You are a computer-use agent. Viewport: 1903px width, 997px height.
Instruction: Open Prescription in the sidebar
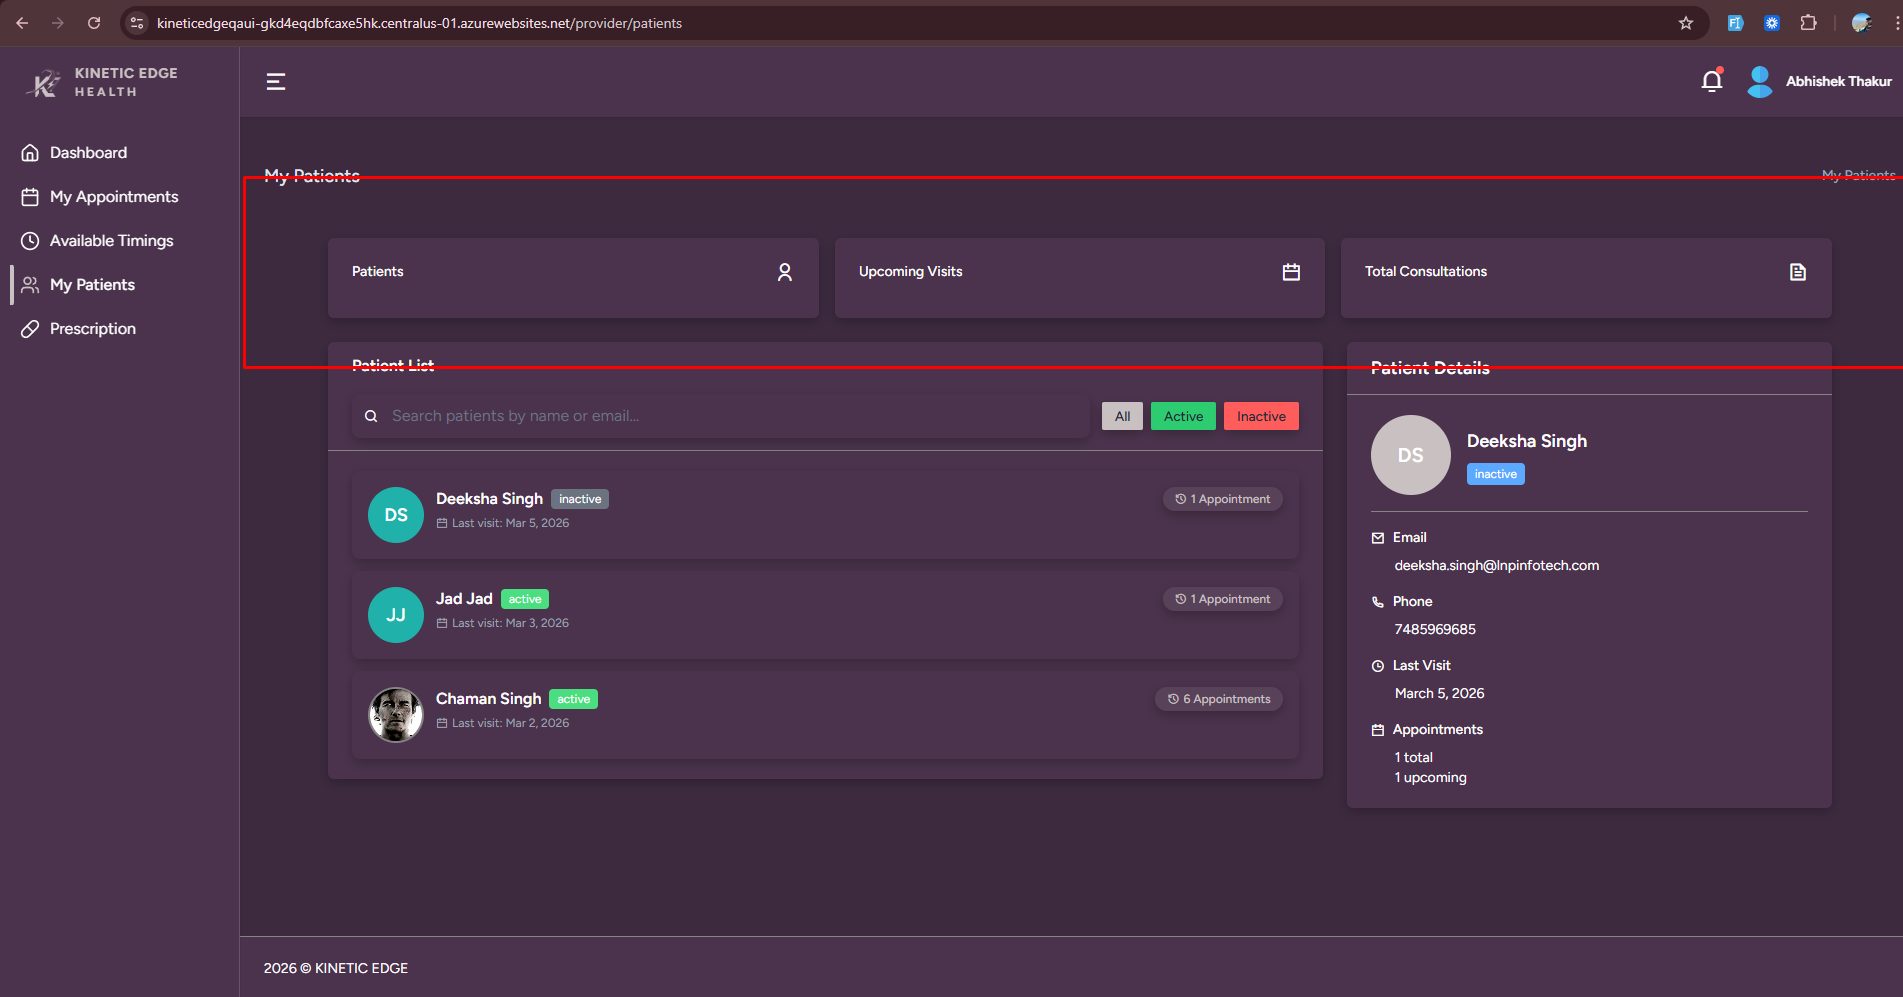click(92, 329)
